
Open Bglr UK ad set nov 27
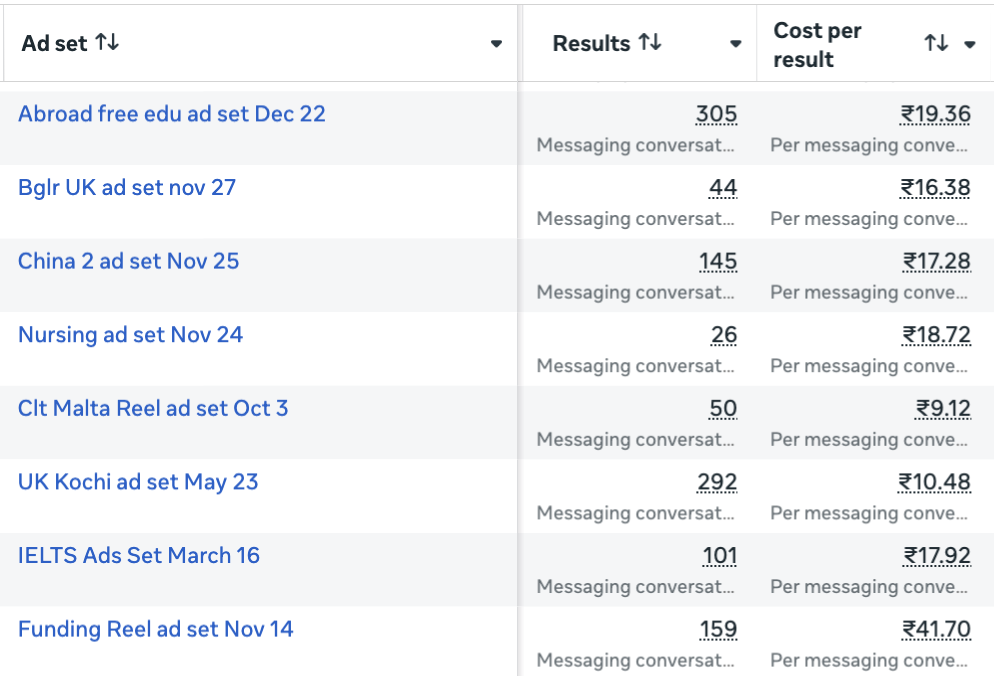(x=127, y=188)
